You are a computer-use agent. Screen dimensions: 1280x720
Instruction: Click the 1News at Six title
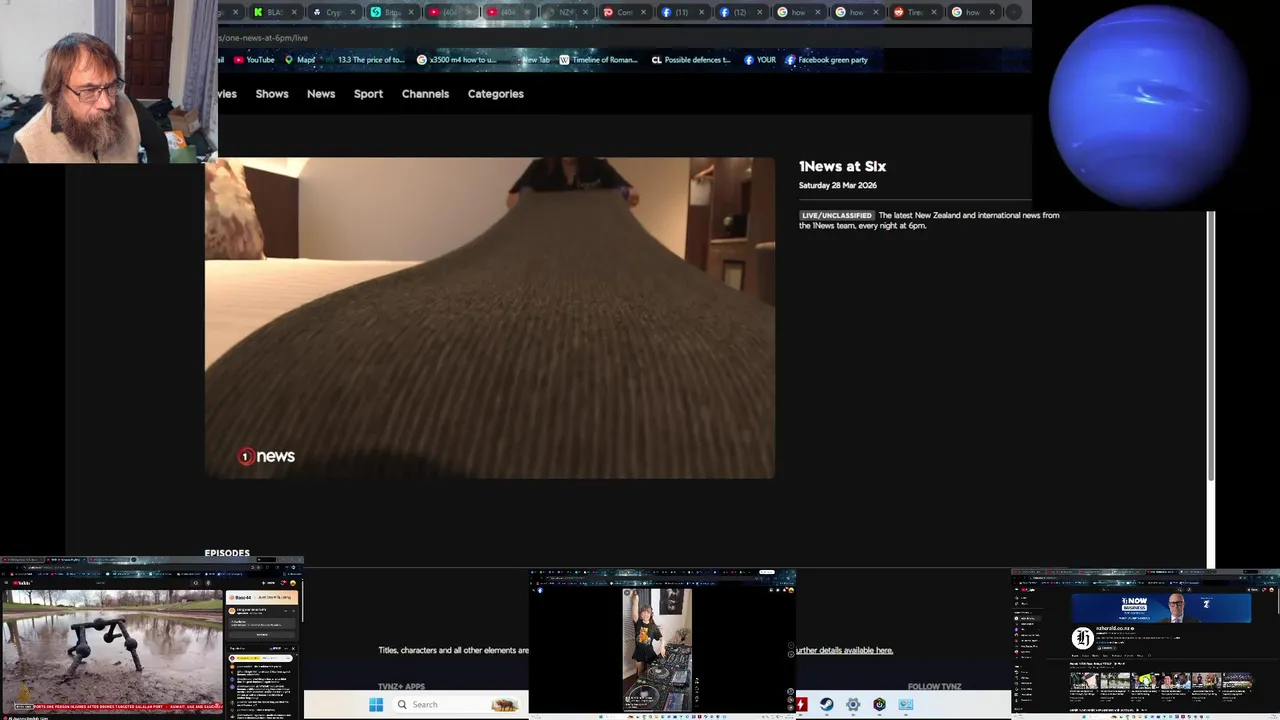coord(842,167)
